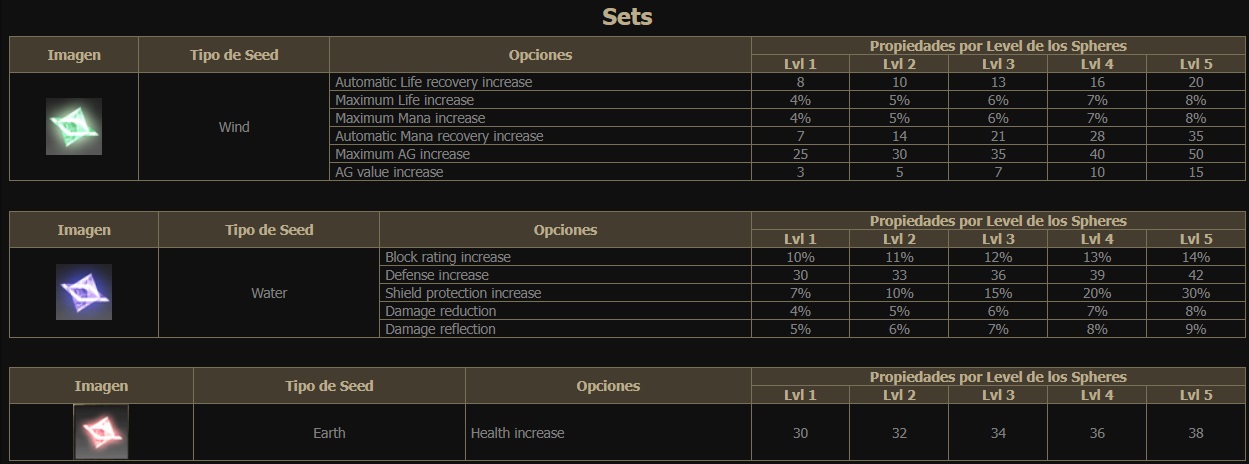Screen dimensions: 1249x464
Task: Click Maximum AG increase option
Action: coord(402,154)
